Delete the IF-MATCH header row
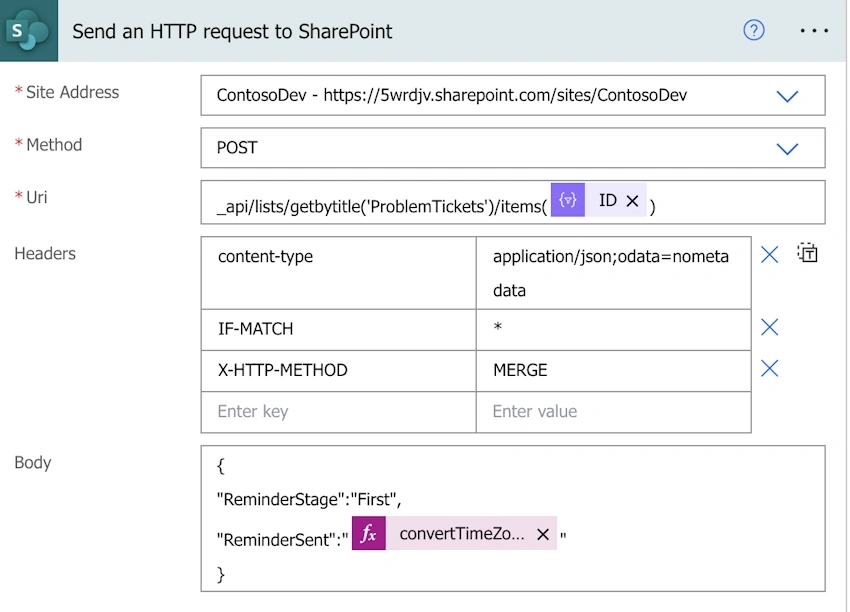 click(769, 327)
